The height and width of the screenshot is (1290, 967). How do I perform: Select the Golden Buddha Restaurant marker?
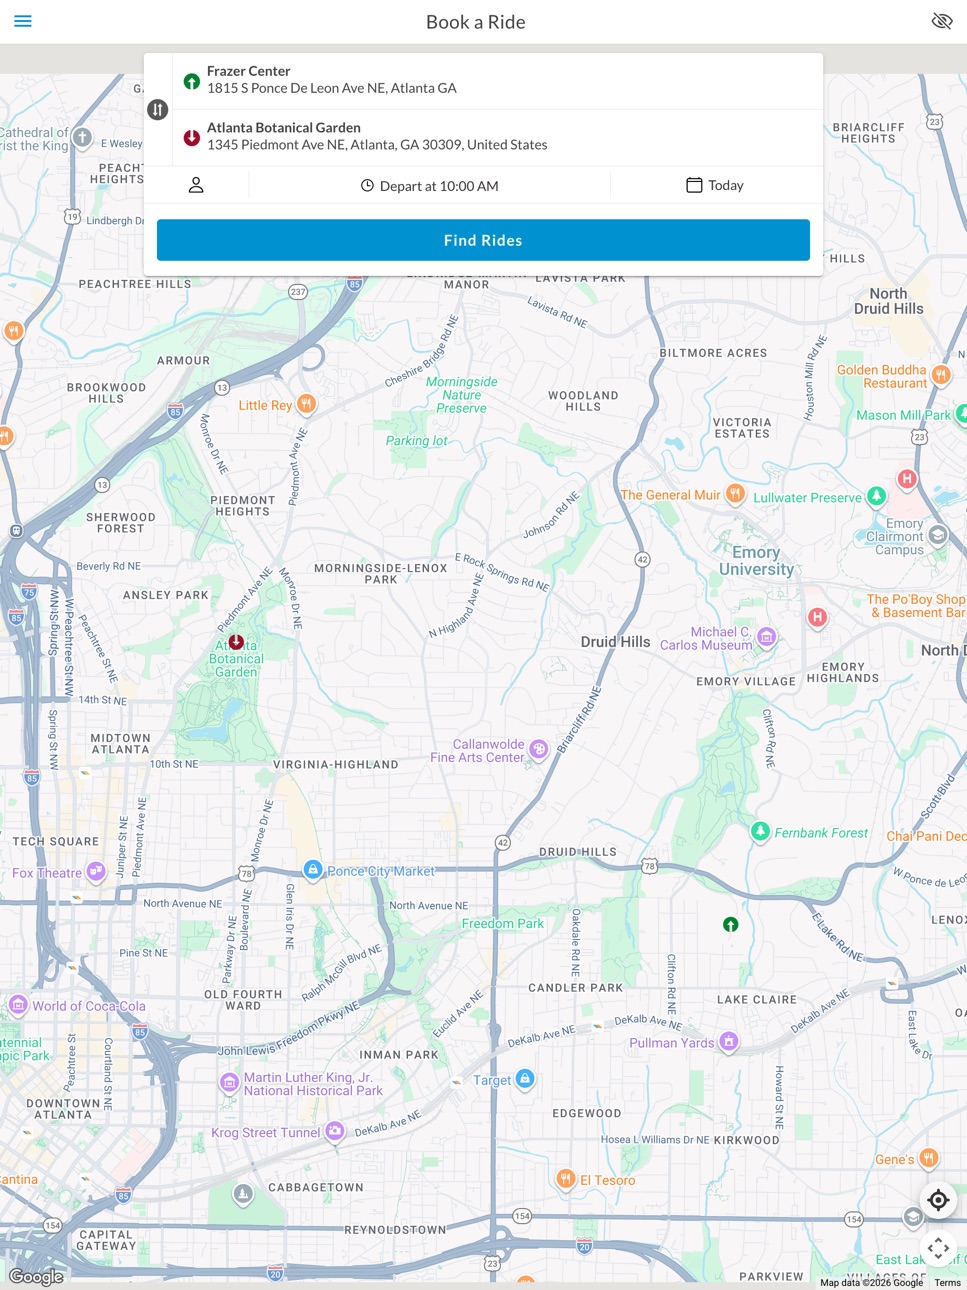coord(941,375)
